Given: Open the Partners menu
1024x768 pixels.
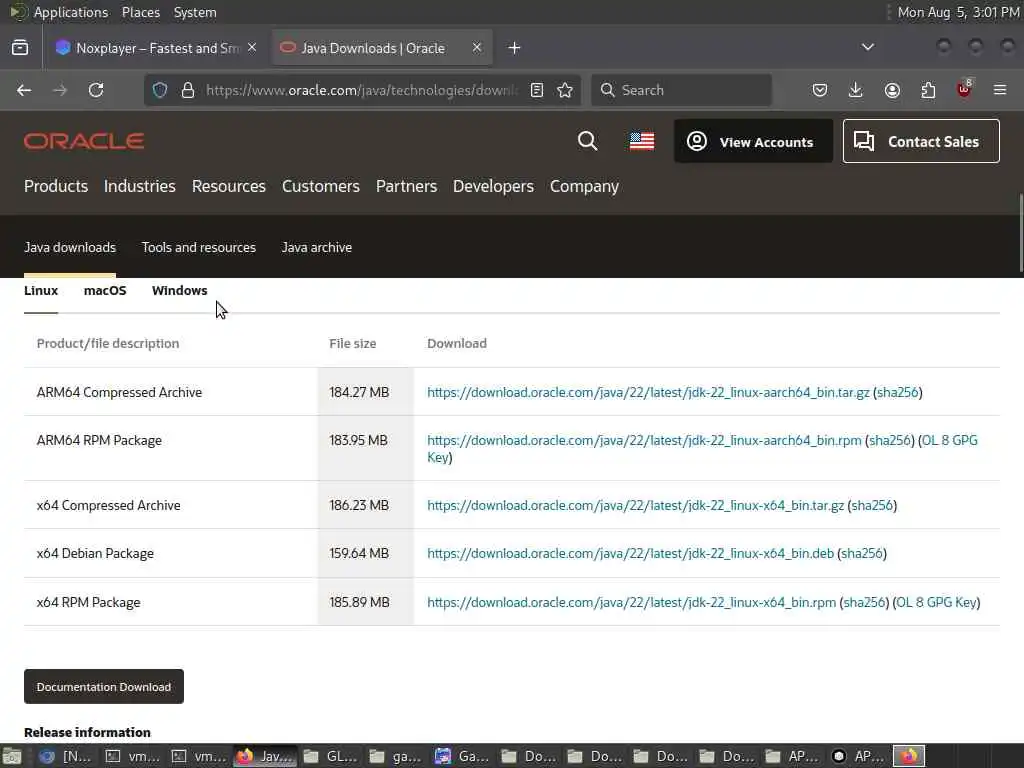Looking at the screenshot, I should (406, 186).
